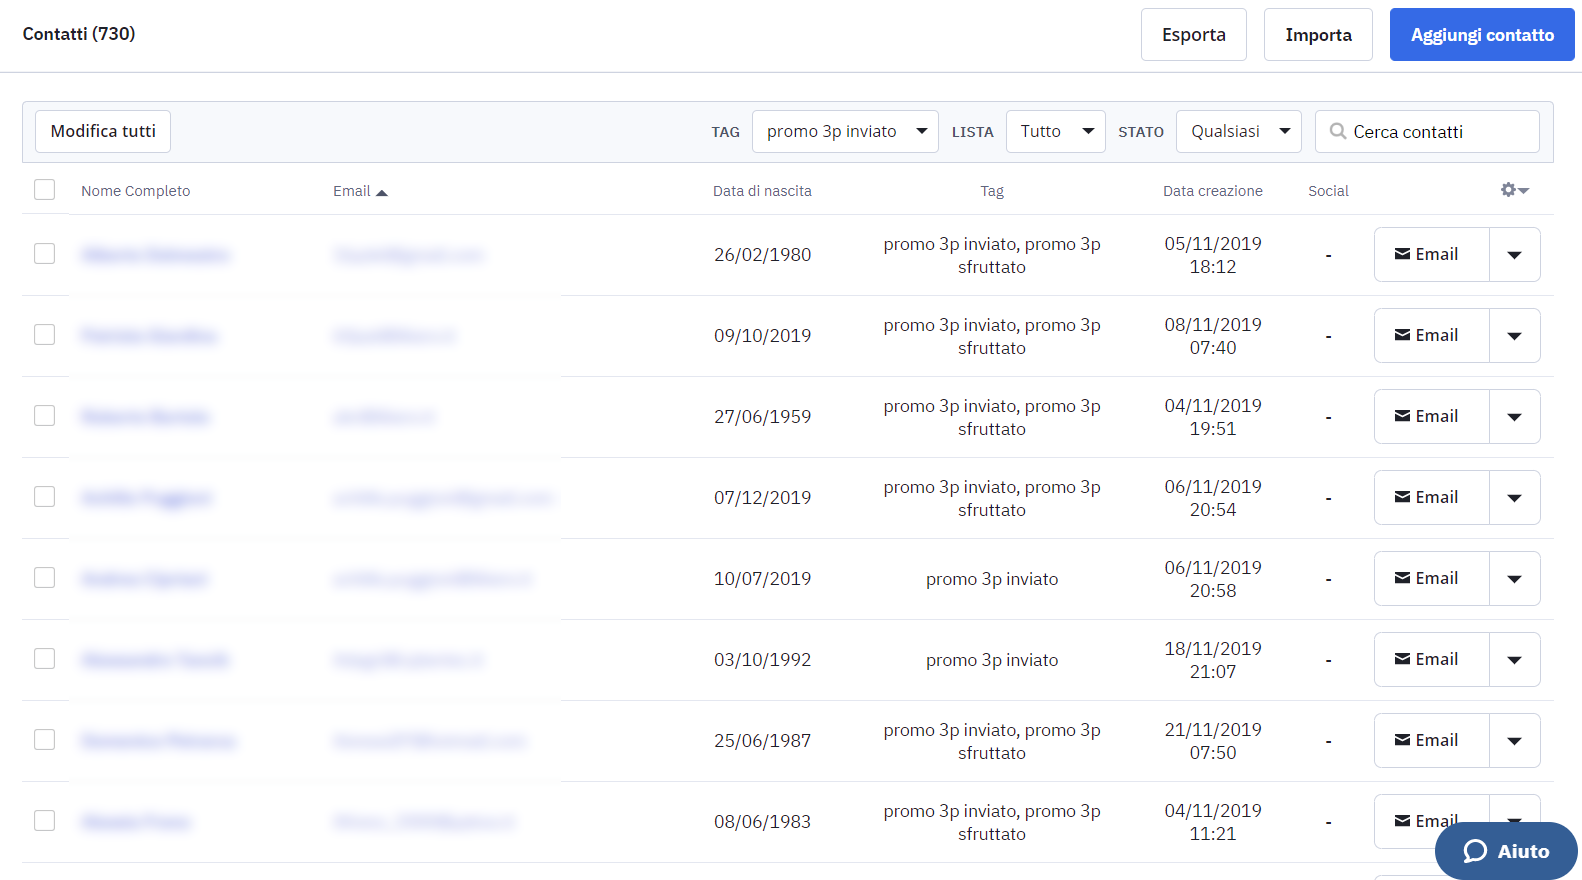This screenshot has height=880, width=1582.
Task: Open the LISTA dropdown set to Tutto
Action: coord(1055,131)
